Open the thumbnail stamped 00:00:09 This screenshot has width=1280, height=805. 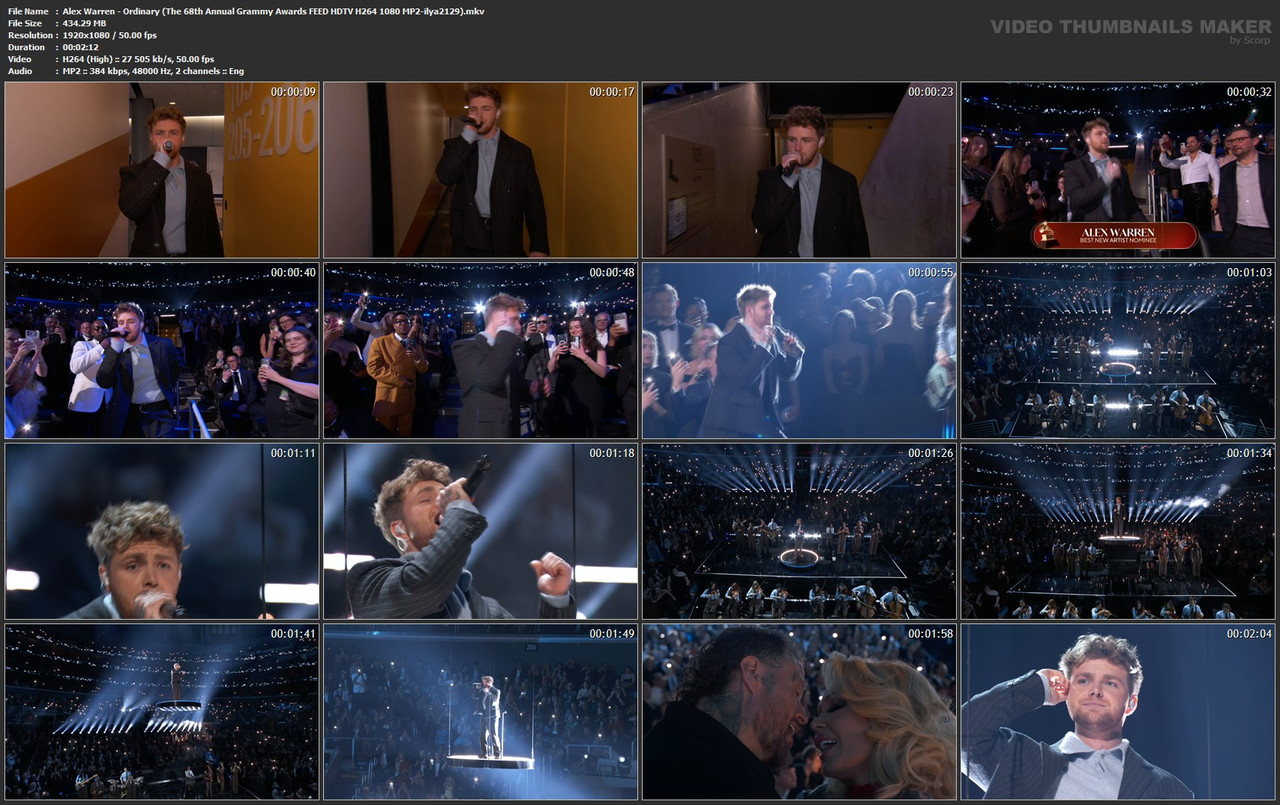pyautogui.click(x=162, y=170)
